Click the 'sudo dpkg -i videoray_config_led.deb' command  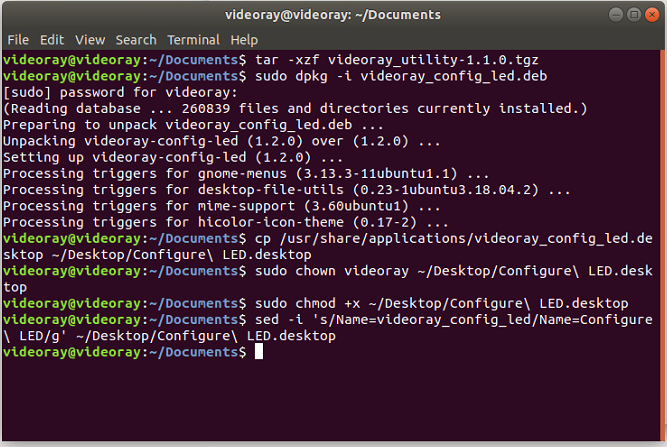point(401,77)
